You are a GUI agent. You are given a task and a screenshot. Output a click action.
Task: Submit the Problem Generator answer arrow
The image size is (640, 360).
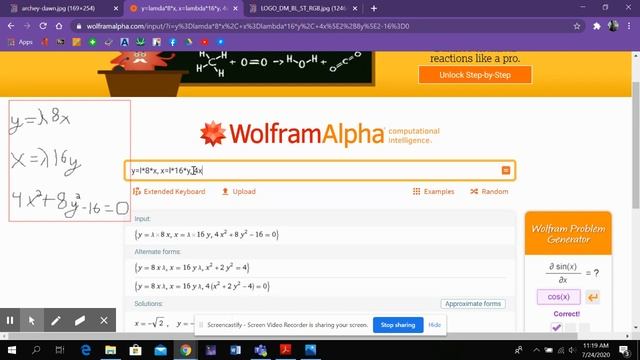click(593, 297)
